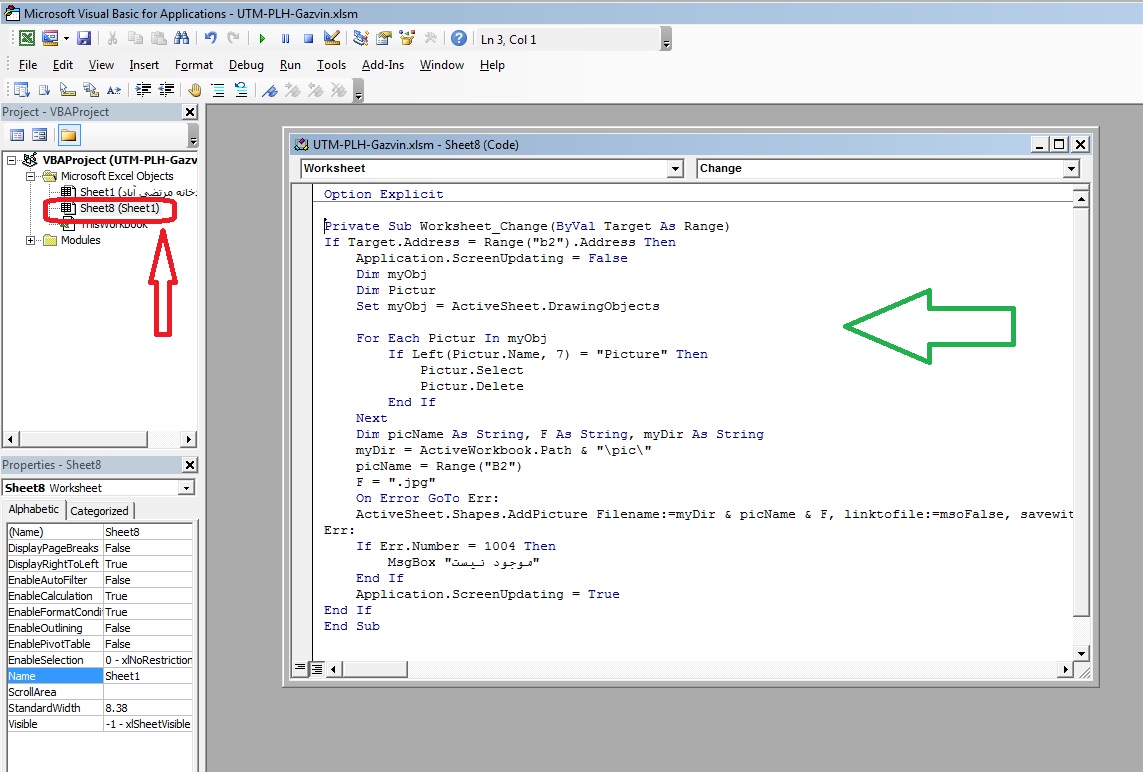This screenshot has width=1143, height=772.
Task: Click View Code icon in Project panel
Action: point(17,135)
